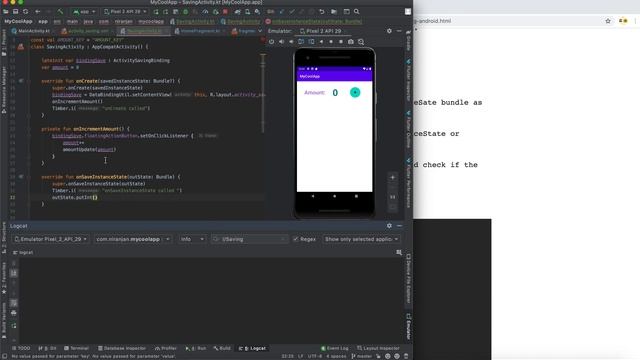
Task: Open the Flutter Inspector side tab
Action: click(408, 80)
